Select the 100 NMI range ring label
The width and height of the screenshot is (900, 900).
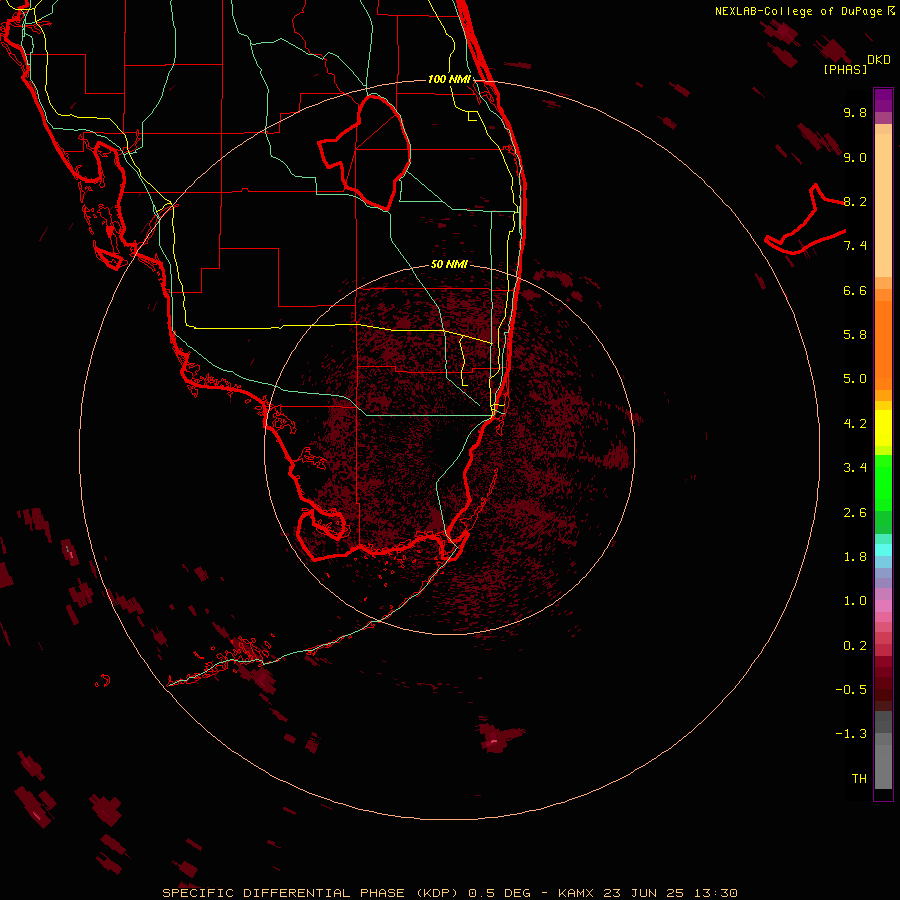[449, 79]
